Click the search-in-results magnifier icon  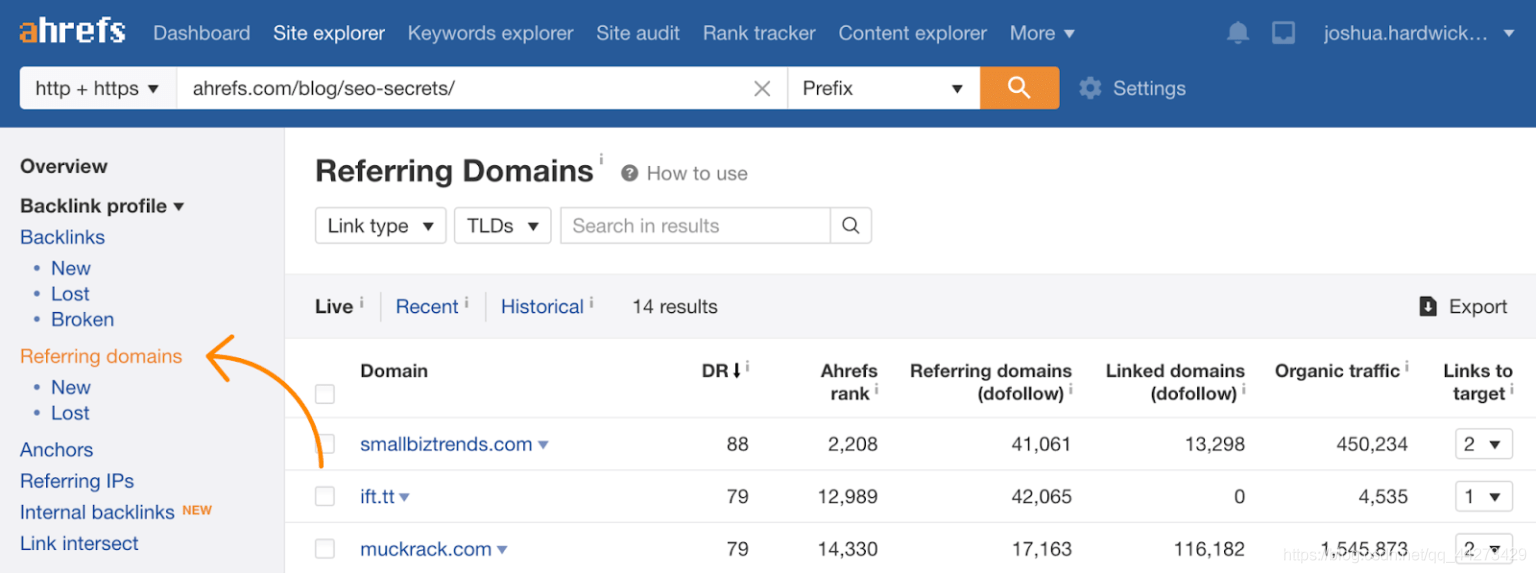tap(851, 226)
